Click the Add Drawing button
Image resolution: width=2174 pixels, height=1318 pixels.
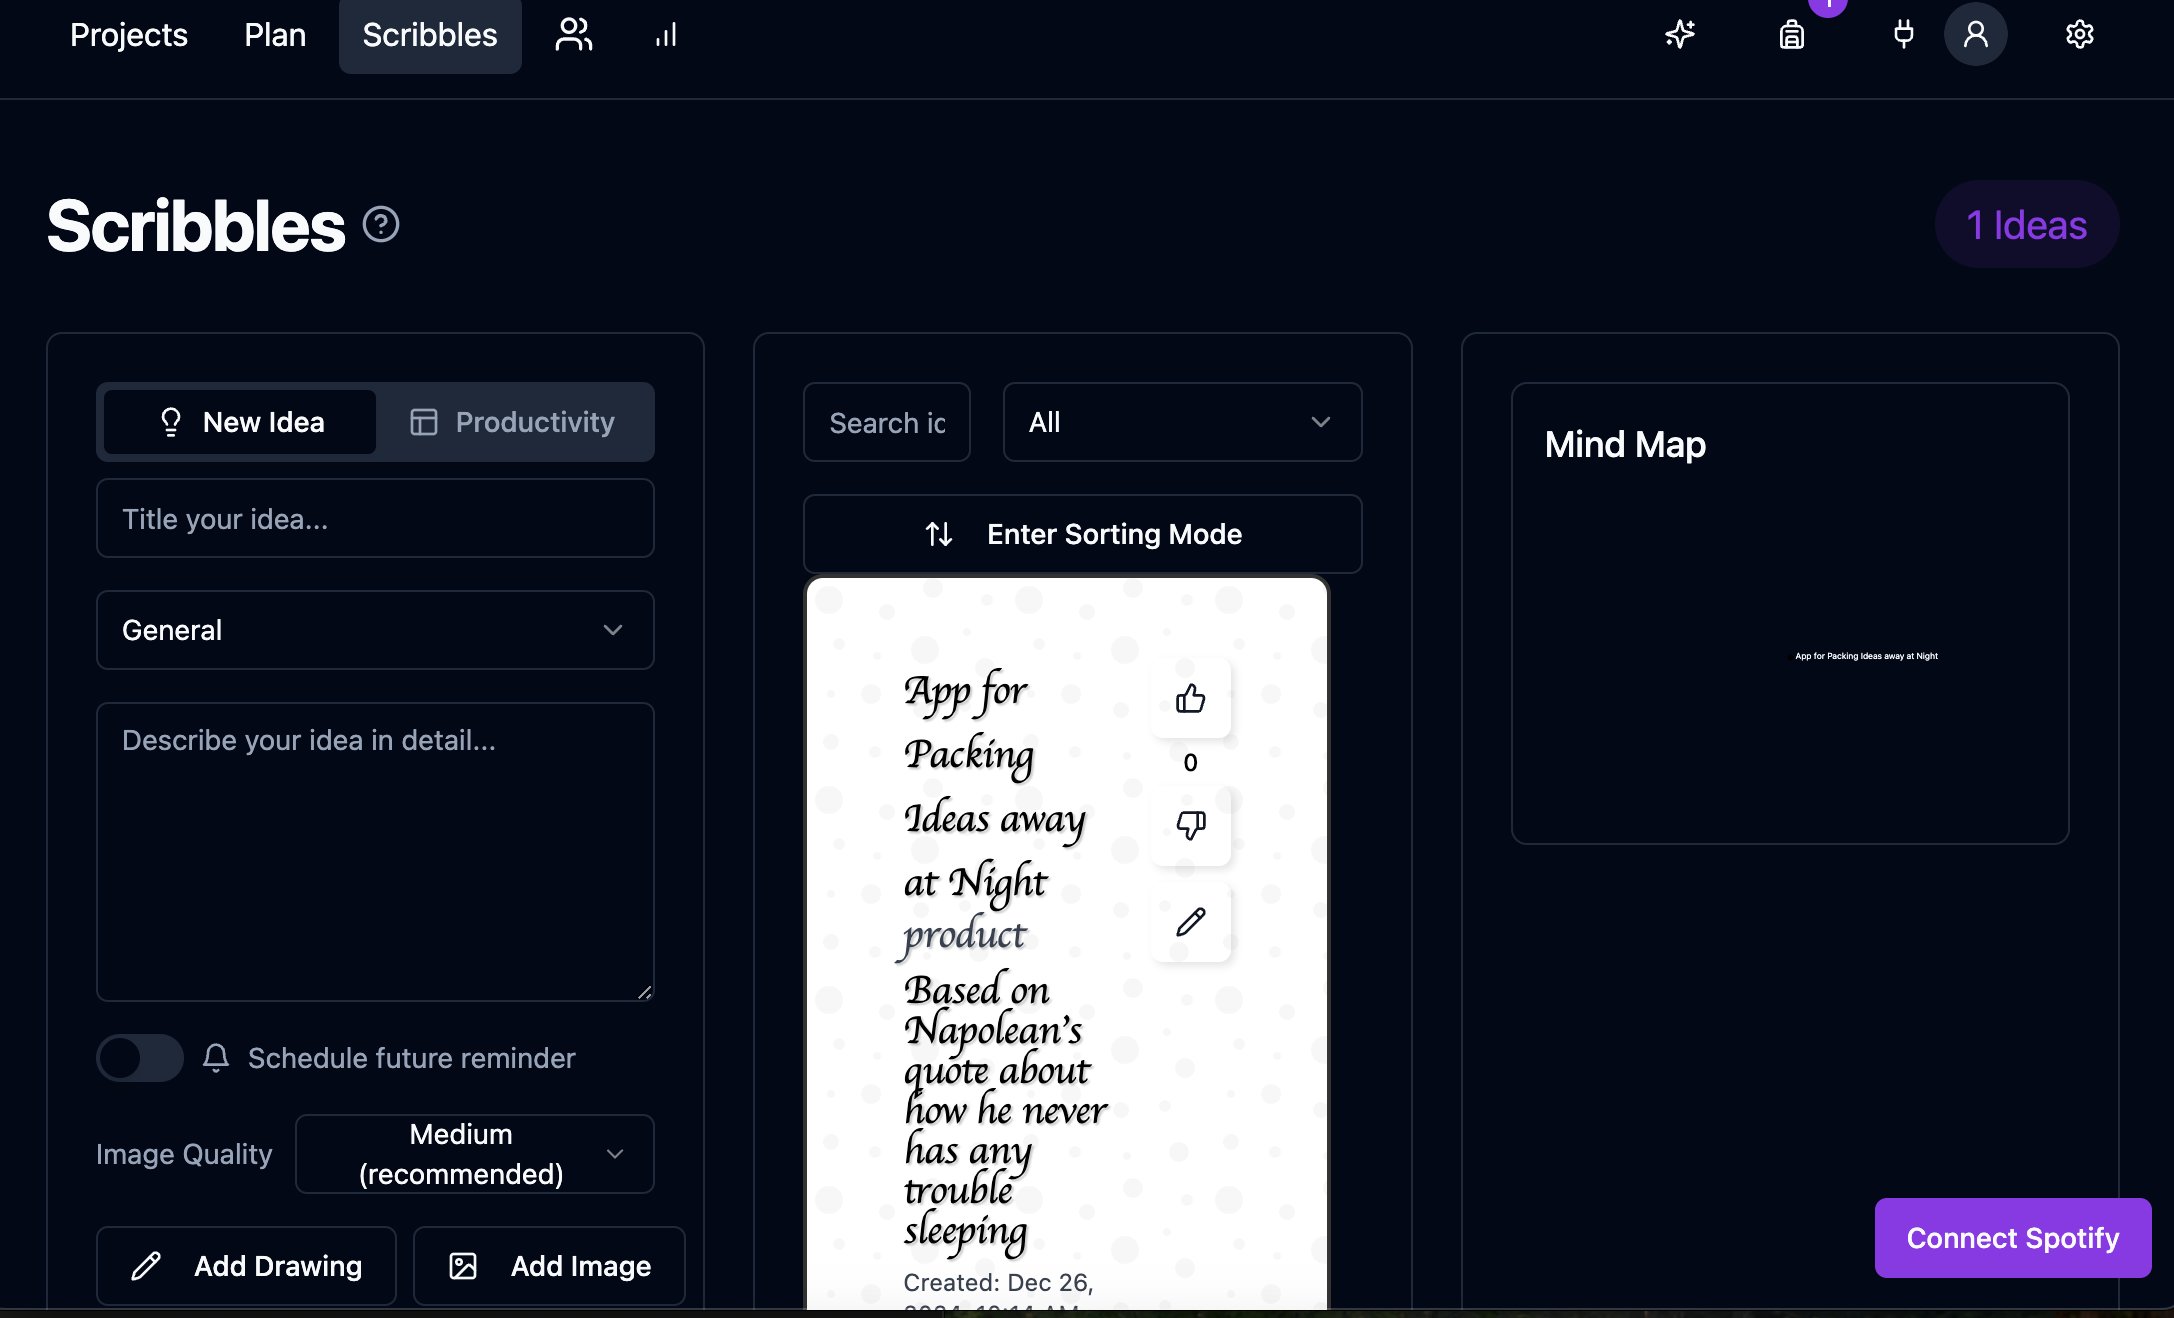[246, 1266]
